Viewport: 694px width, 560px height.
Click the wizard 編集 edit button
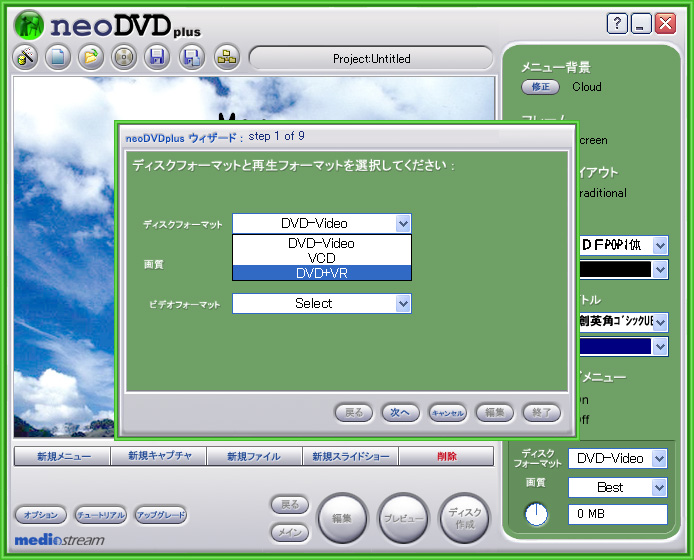[494, 413]
